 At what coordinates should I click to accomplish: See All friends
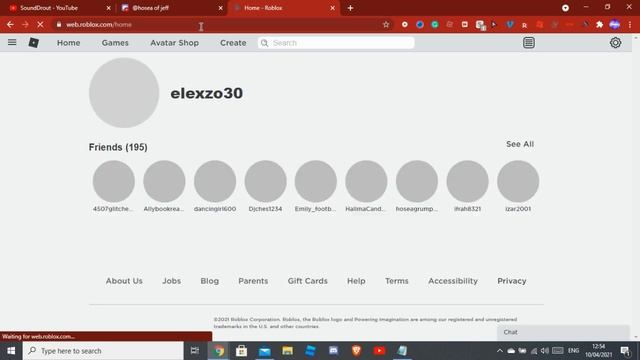tap(520, 144)
